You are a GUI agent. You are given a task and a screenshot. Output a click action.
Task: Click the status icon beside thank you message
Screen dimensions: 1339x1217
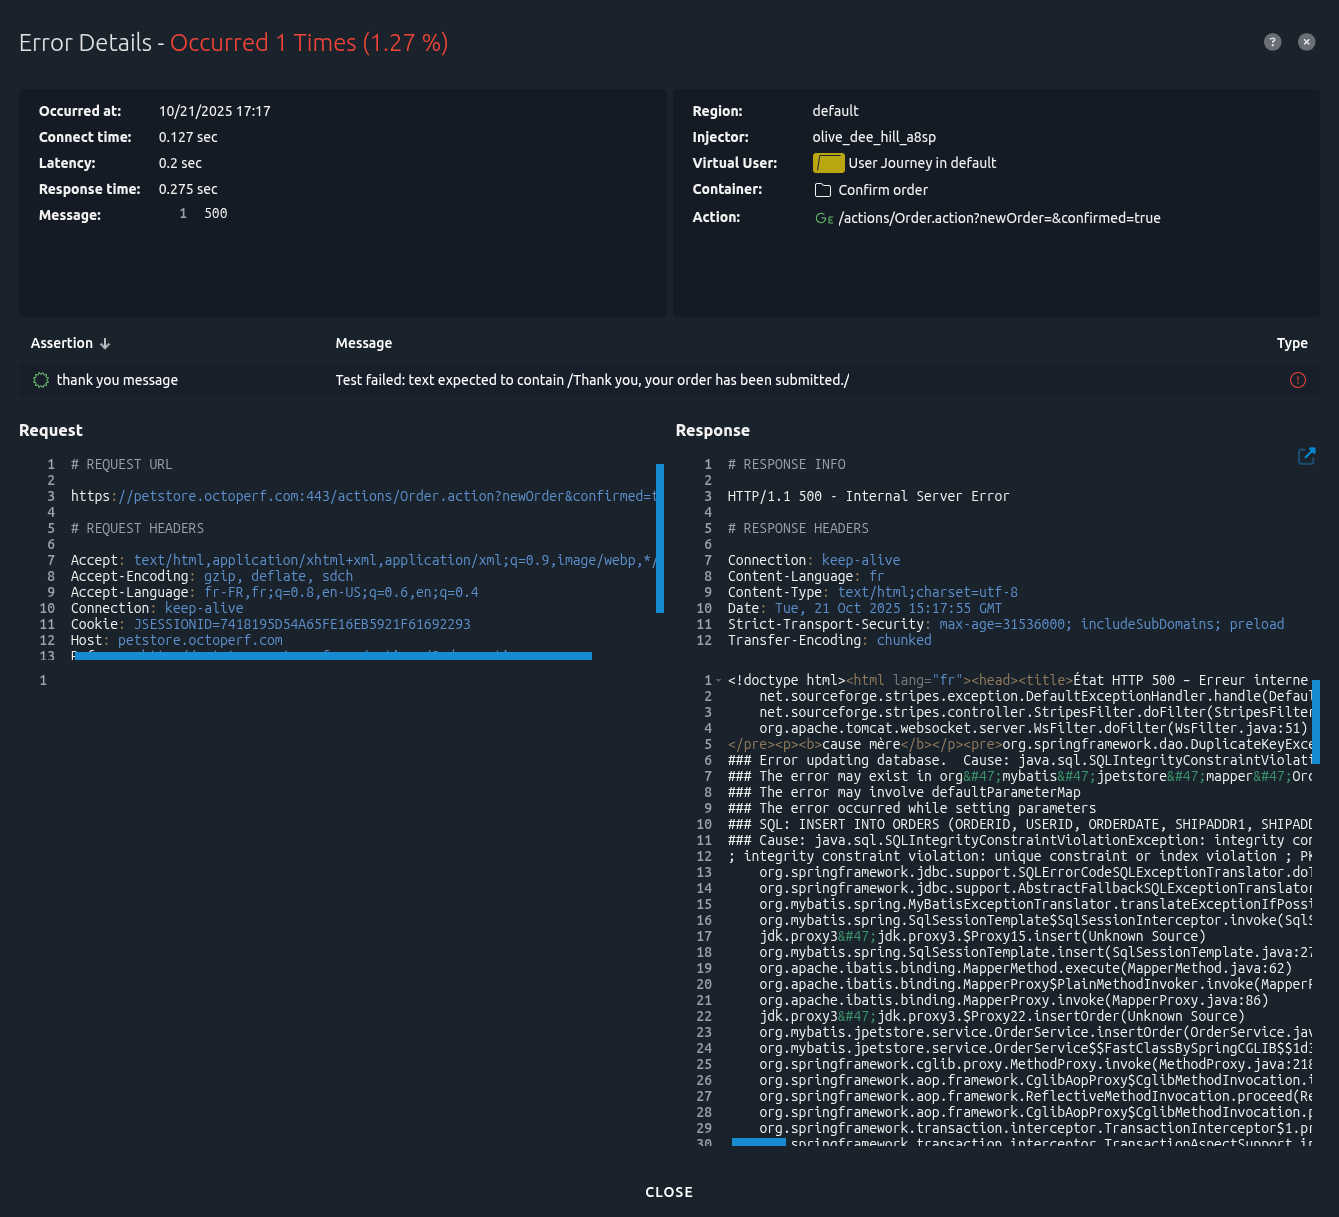pyautogui.click(x=40, y=380)
